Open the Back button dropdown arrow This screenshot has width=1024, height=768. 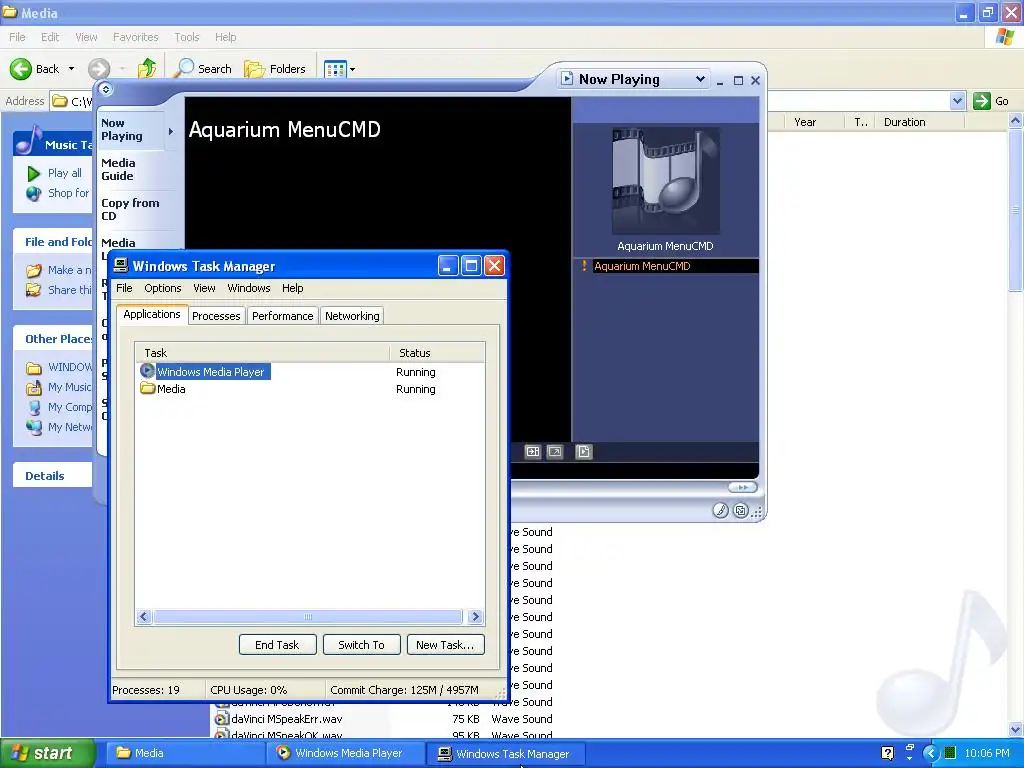[71, 69]
